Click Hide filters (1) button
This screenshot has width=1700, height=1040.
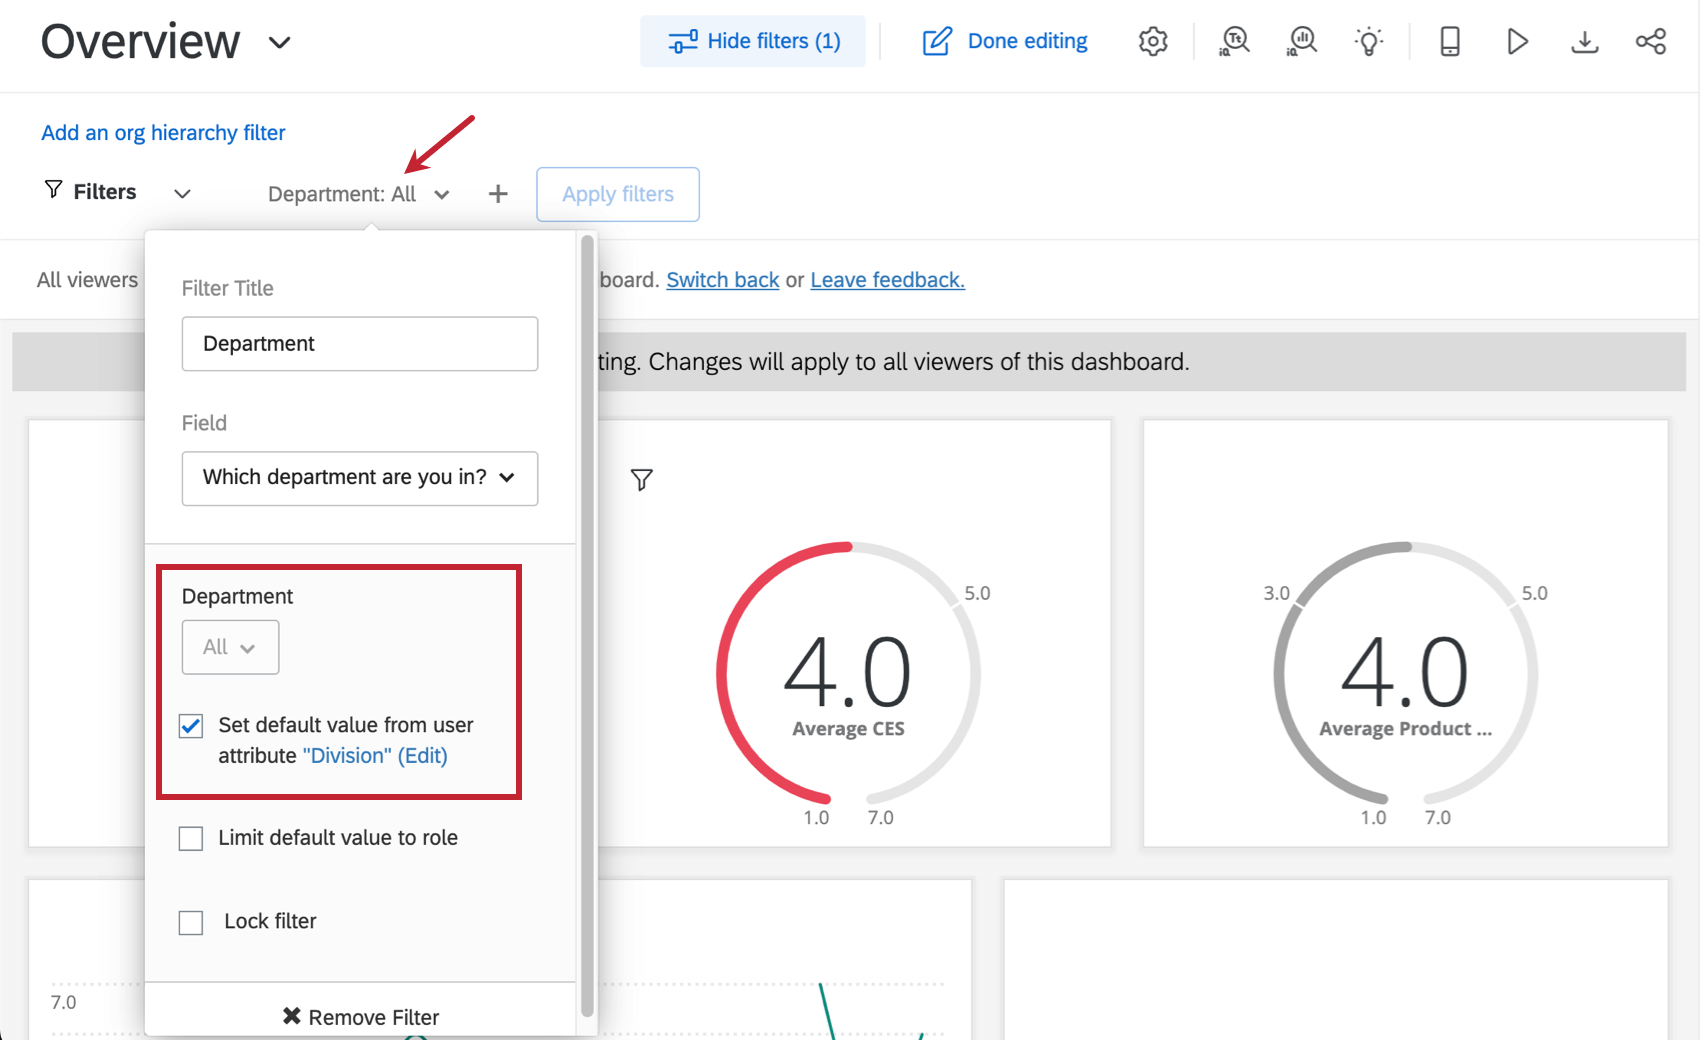753,41
